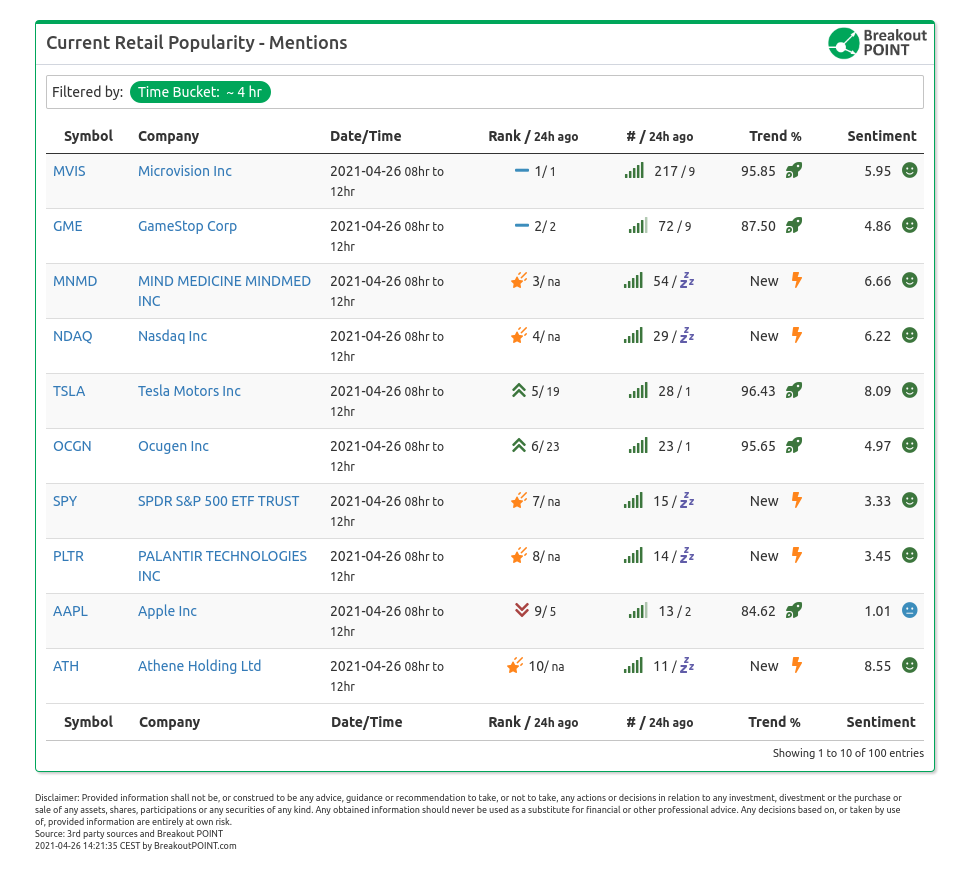Click the red down-chevron rank icon for AAPL
This screenshot has width=970, height=895.
coord(521,611)
